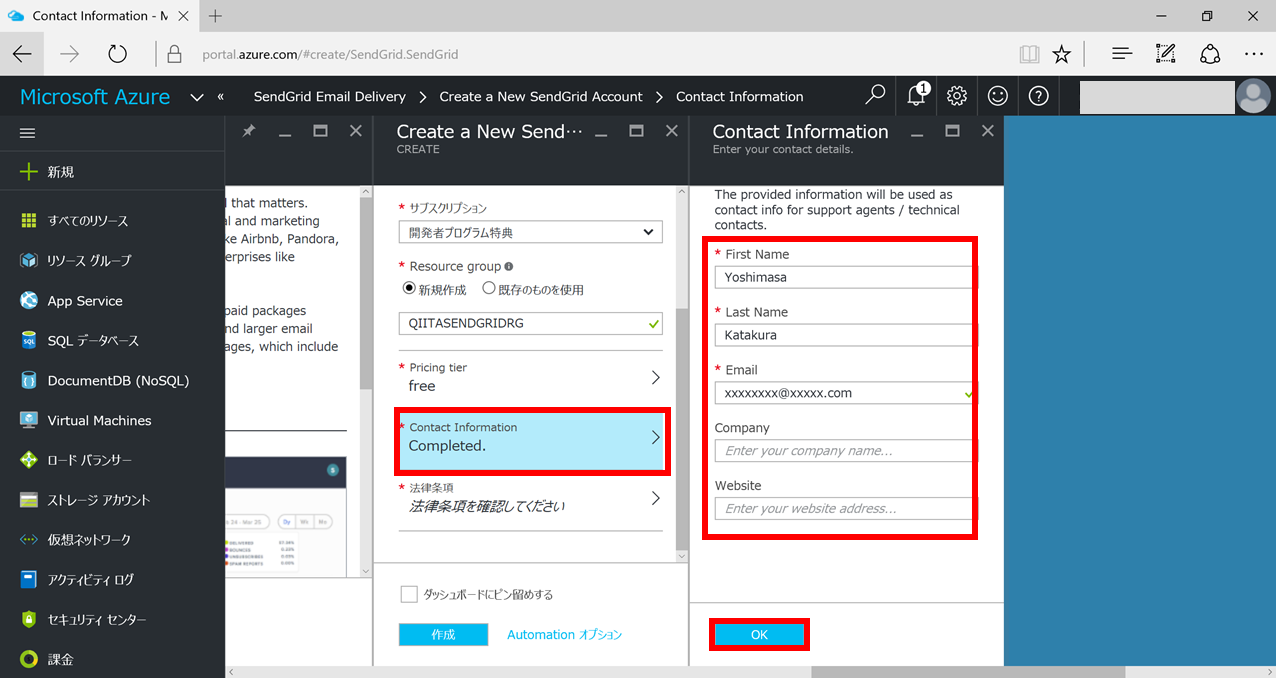Expand the 法律条項 row
Image resolution: width=1276 pixels, height=678 pixels.
(x=530, y=498)
